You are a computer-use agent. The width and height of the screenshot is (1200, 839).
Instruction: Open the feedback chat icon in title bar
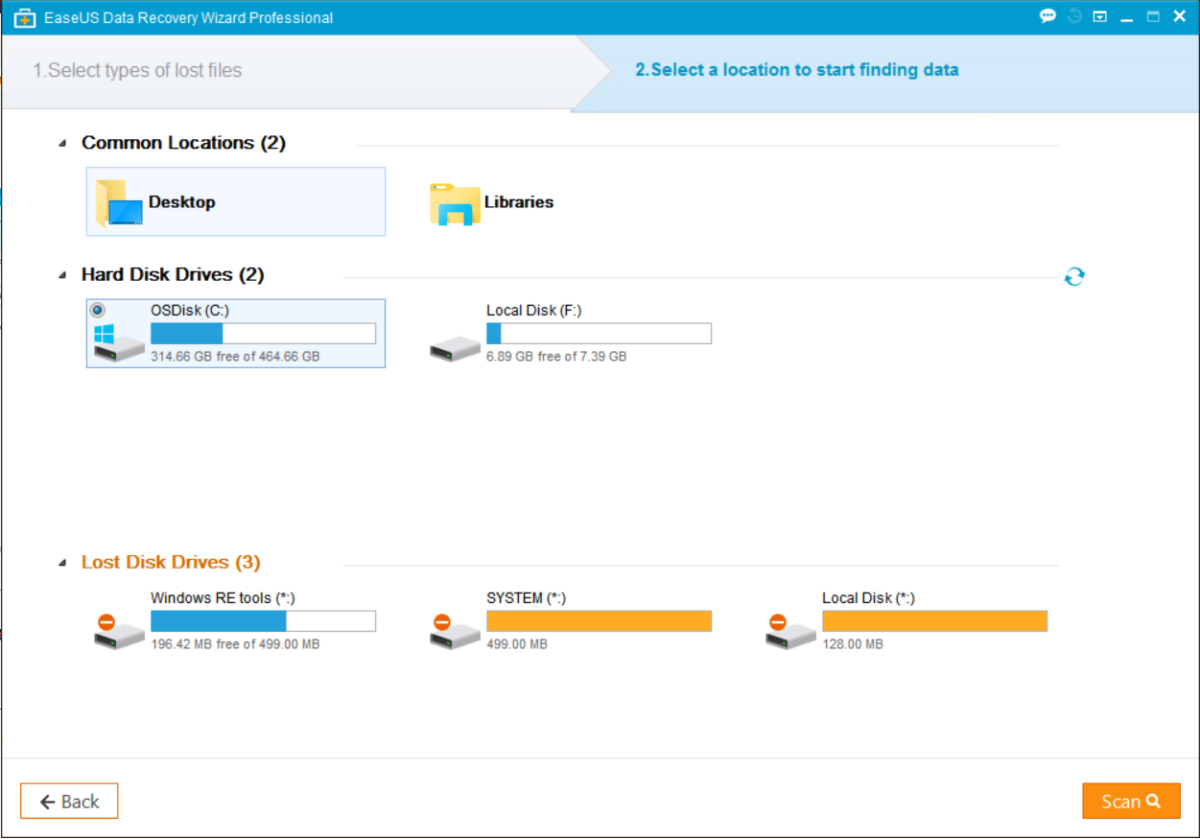[x=1047, y=16]
